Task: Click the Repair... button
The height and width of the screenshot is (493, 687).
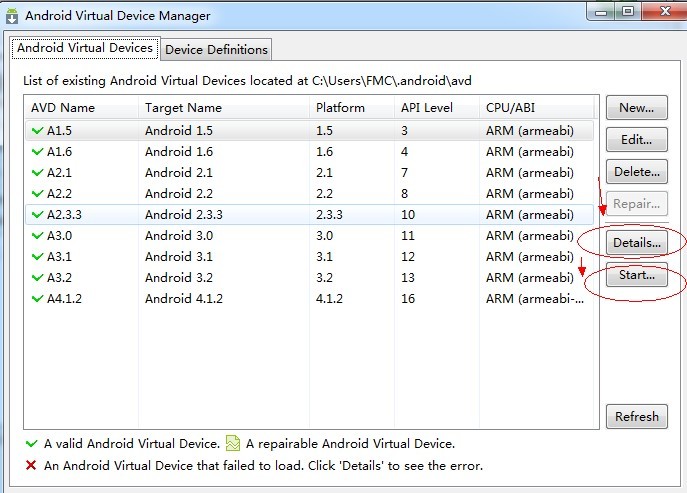Action: [637, 204]
